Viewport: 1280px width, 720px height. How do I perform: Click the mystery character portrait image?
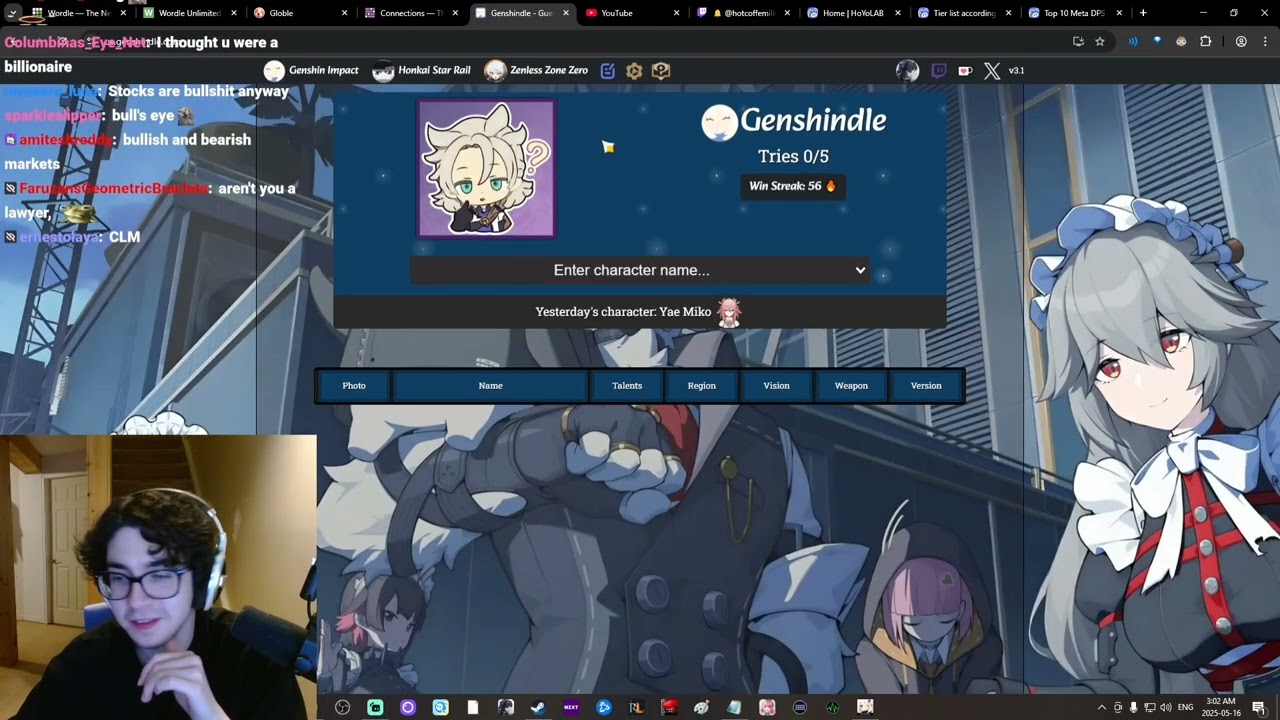[x=486, y=169]
